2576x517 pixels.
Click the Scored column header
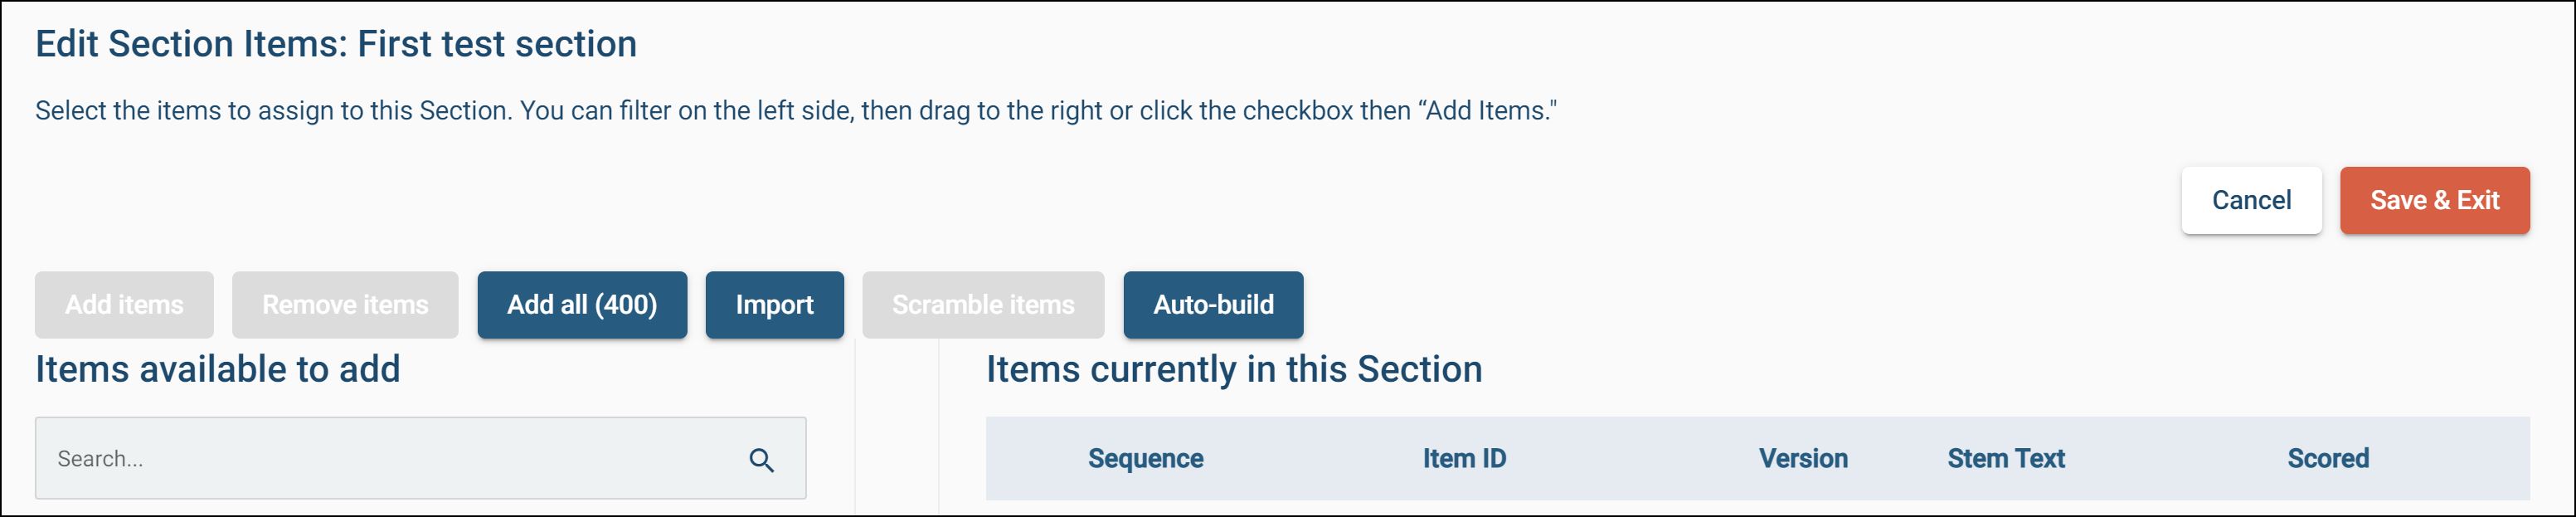2327,459
